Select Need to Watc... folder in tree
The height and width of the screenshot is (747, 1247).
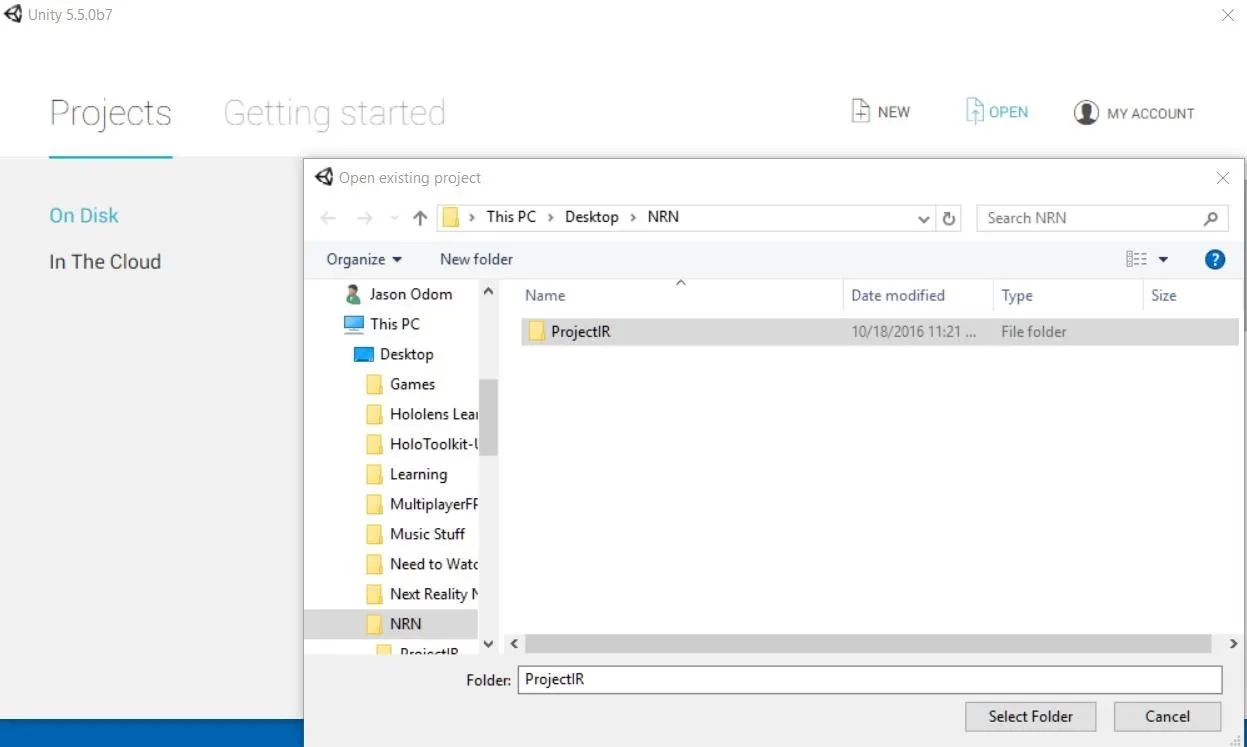click(x=421, y=564)
